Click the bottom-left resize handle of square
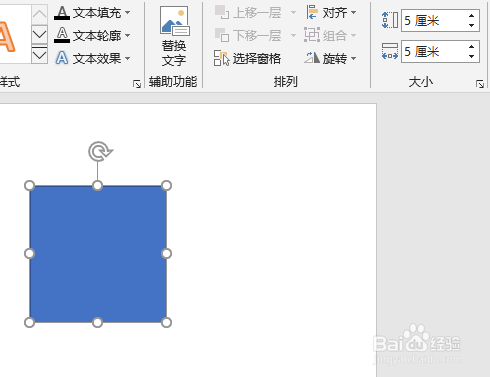The image size is (490, 377). pos(30,322)
